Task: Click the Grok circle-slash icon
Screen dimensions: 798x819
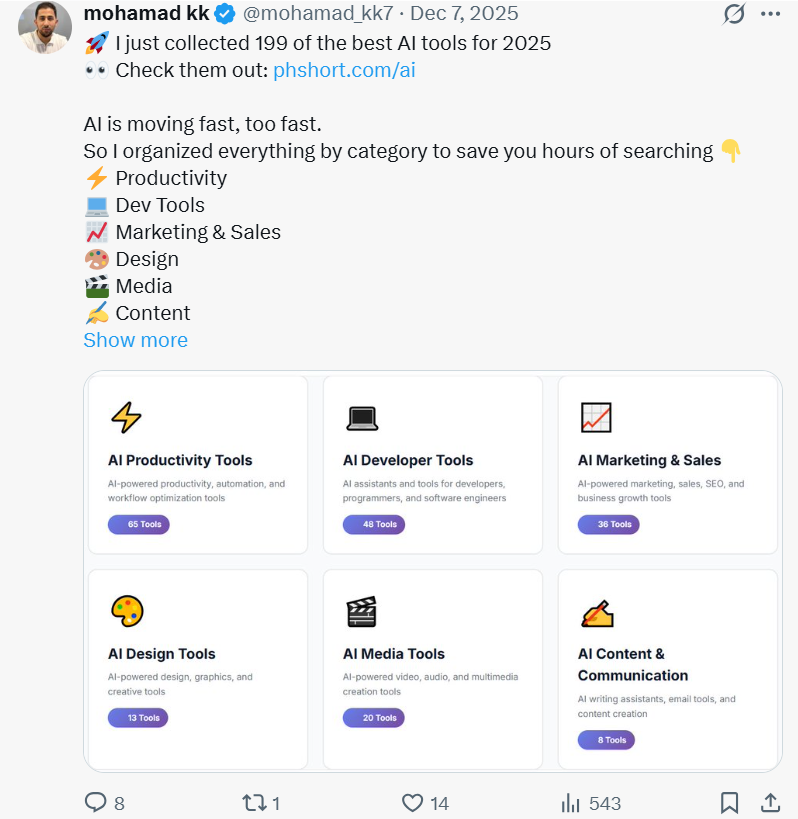Action: click(x=733, y=14)
